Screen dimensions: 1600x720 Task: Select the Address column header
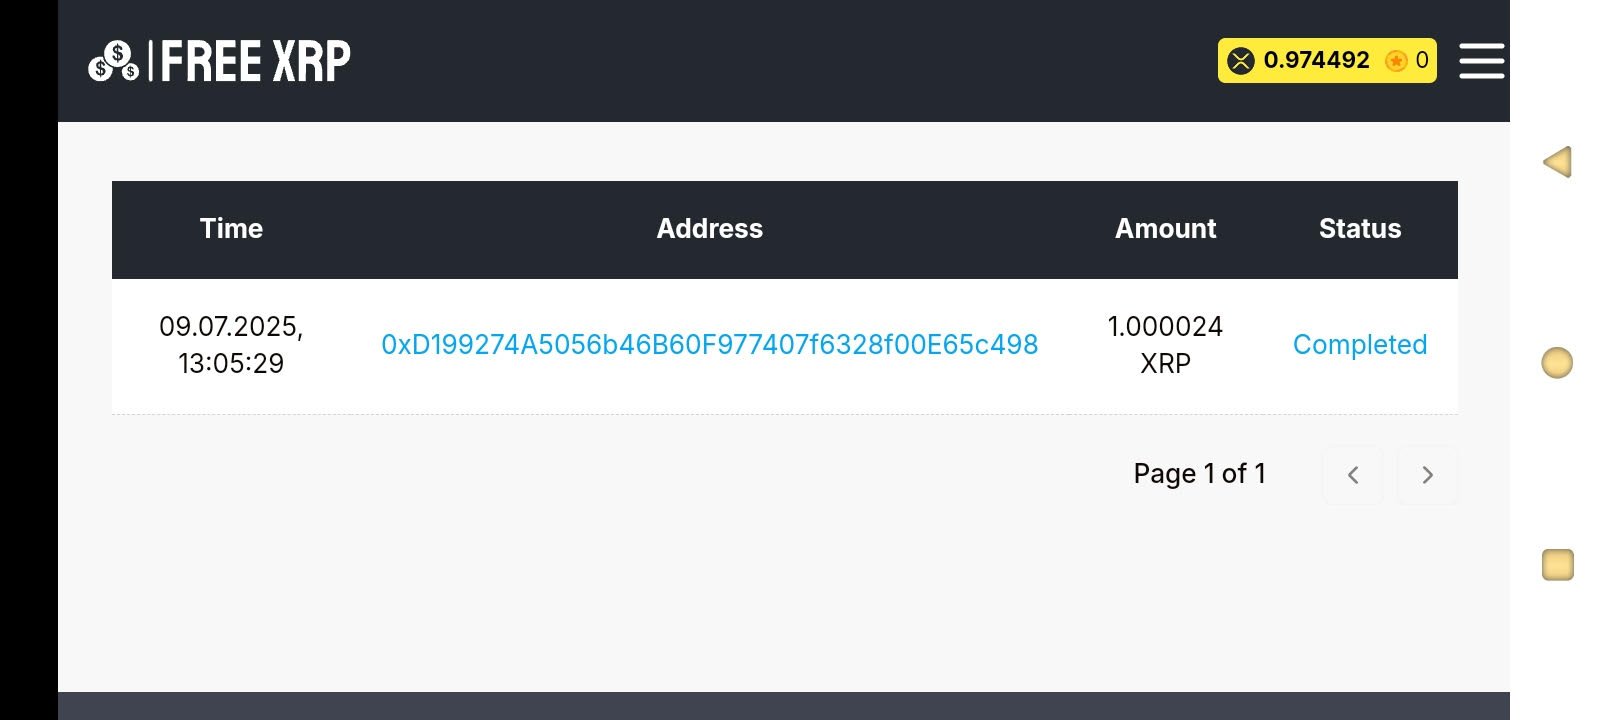(x=709, y=229)
